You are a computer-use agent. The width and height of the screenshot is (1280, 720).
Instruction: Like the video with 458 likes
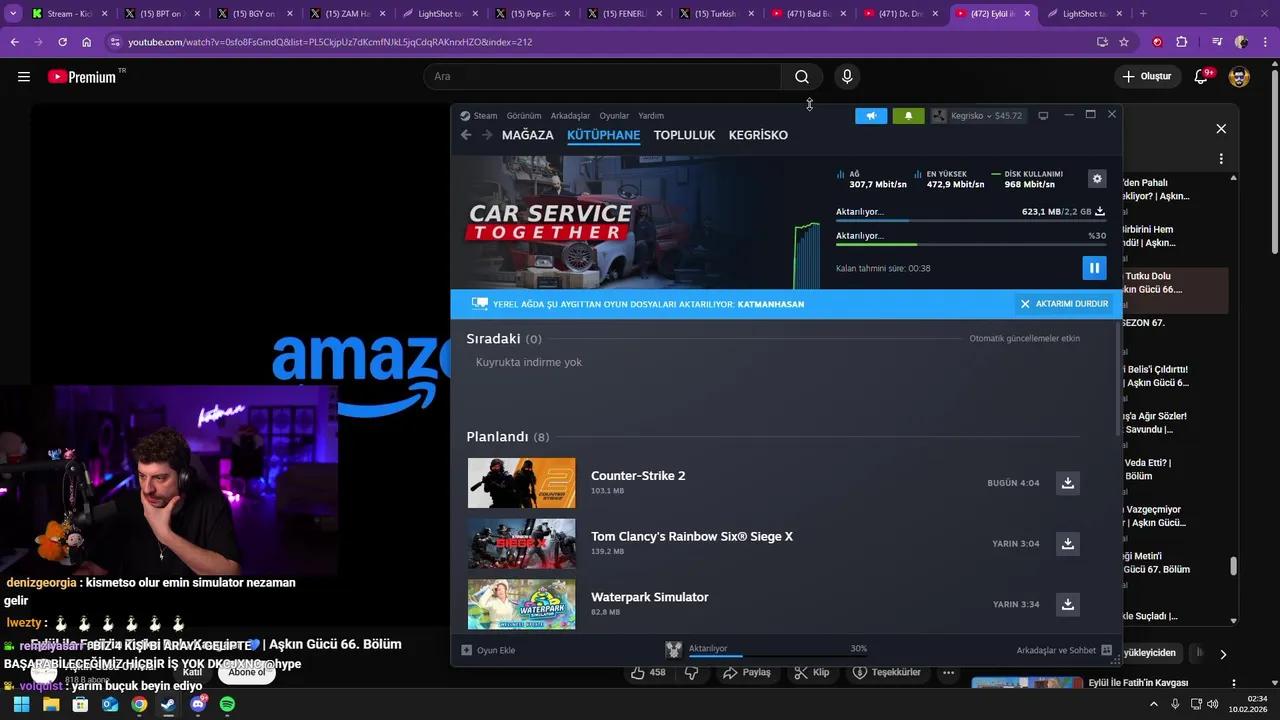(x=648, y=673)
